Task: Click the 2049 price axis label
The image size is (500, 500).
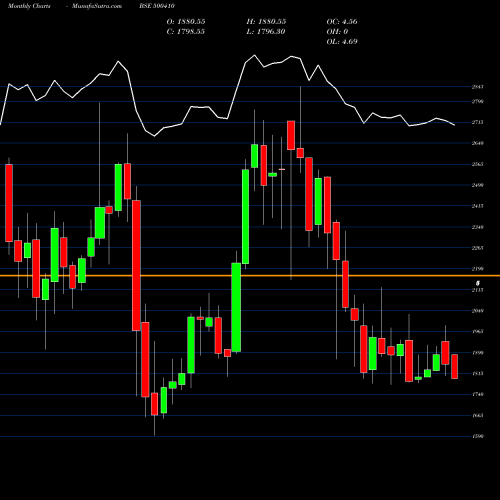Action: tap(477, 311)
